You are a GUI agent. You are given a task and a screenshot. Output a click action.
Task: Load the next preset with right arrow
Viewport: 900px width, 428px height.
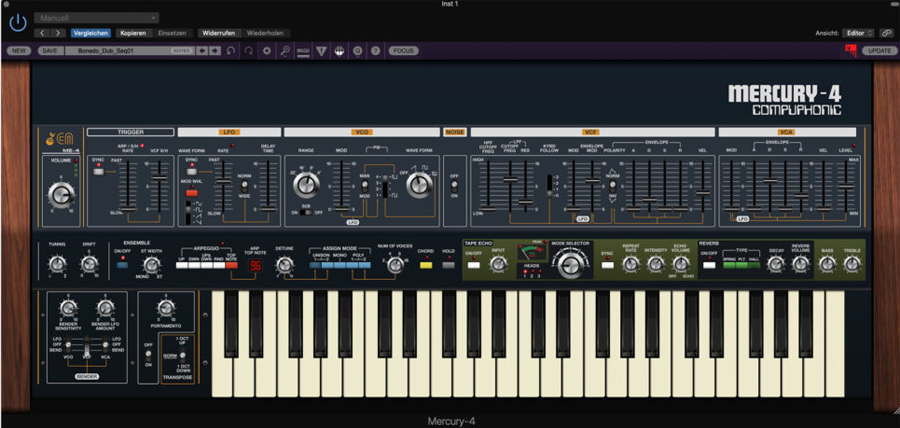coord(215,51)
